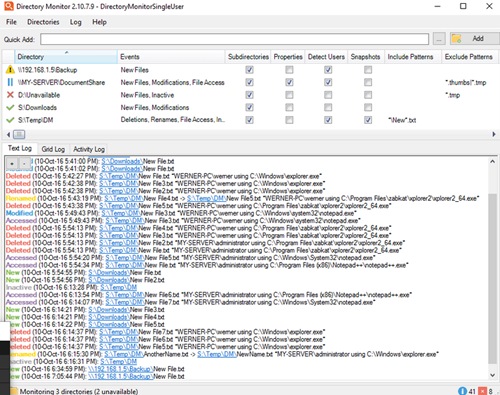
Task: Click S:\Temp\DM link before AnotherName.txt
Action: point(123,354)
